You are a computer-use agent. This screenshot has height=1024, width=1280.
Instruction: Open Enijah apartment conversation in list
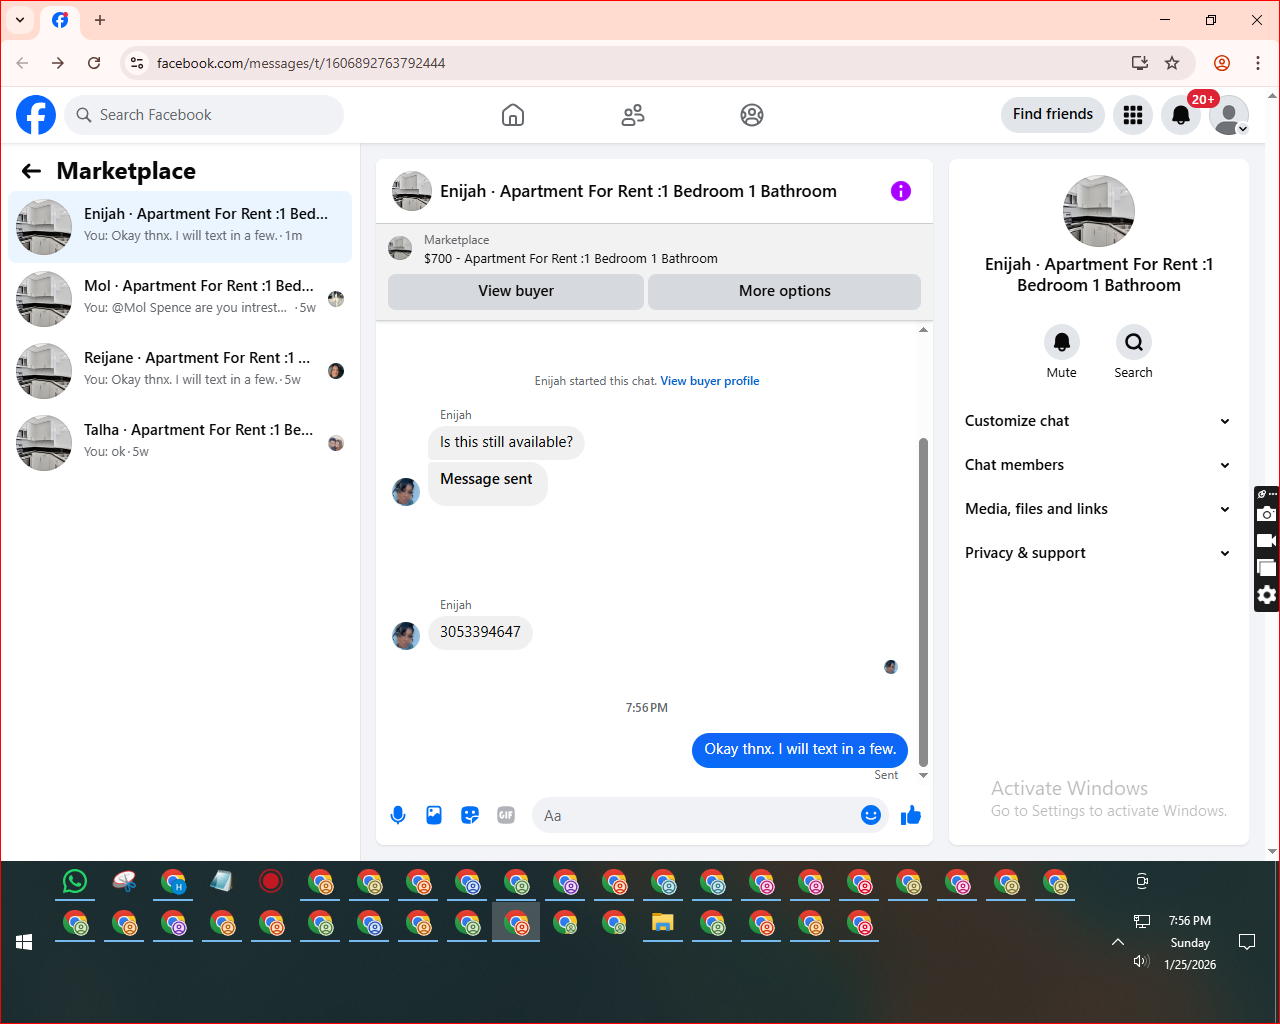tap(180, 227)
